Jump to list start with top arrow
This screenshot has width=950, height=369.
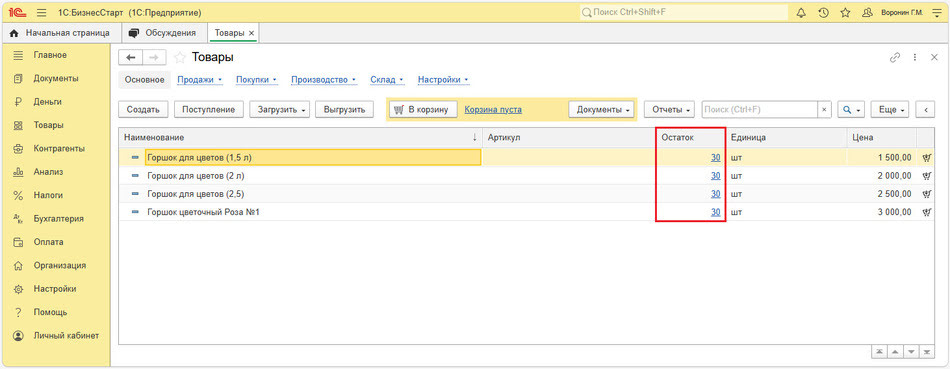879,352
